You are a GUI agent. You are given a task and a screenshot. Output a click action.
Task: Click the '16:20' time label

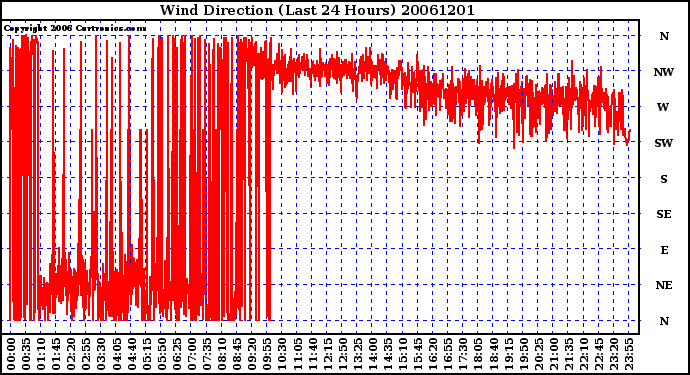433,354
